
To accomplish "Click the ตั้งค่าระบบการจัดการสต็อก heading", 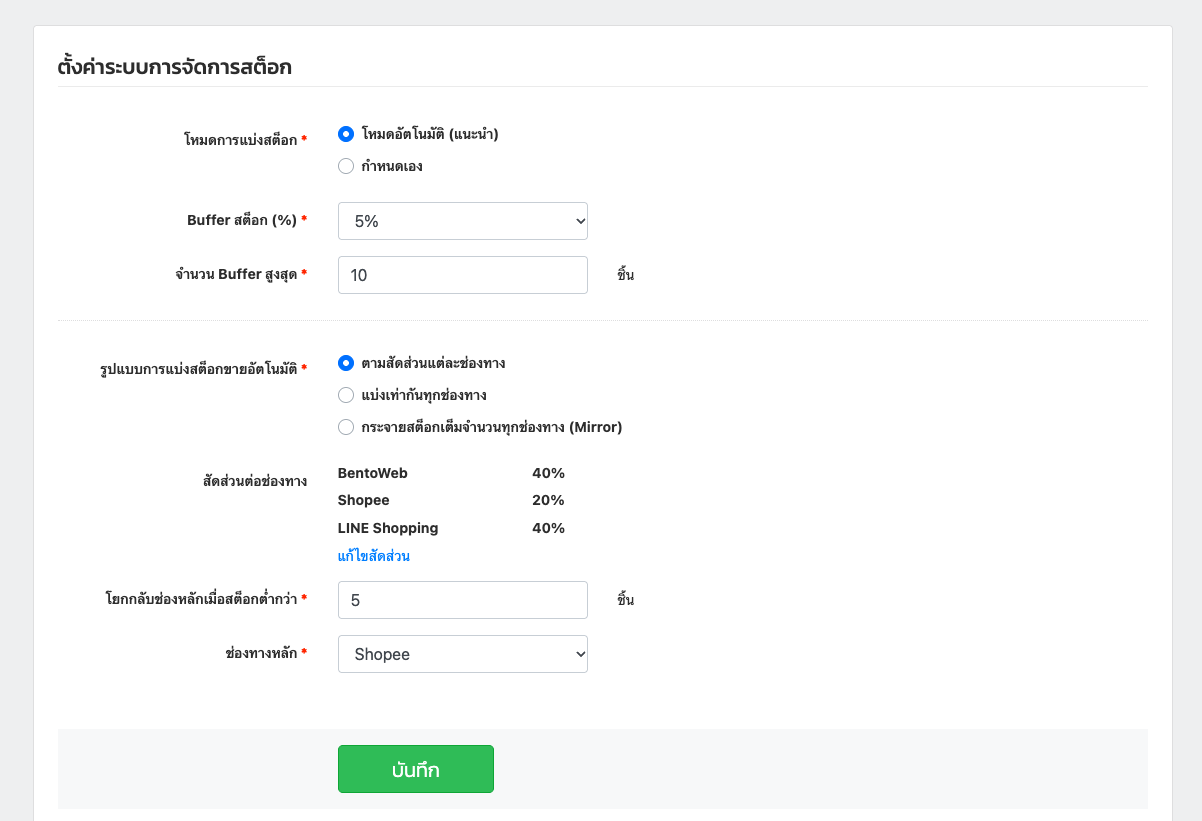I will [175, 68].
